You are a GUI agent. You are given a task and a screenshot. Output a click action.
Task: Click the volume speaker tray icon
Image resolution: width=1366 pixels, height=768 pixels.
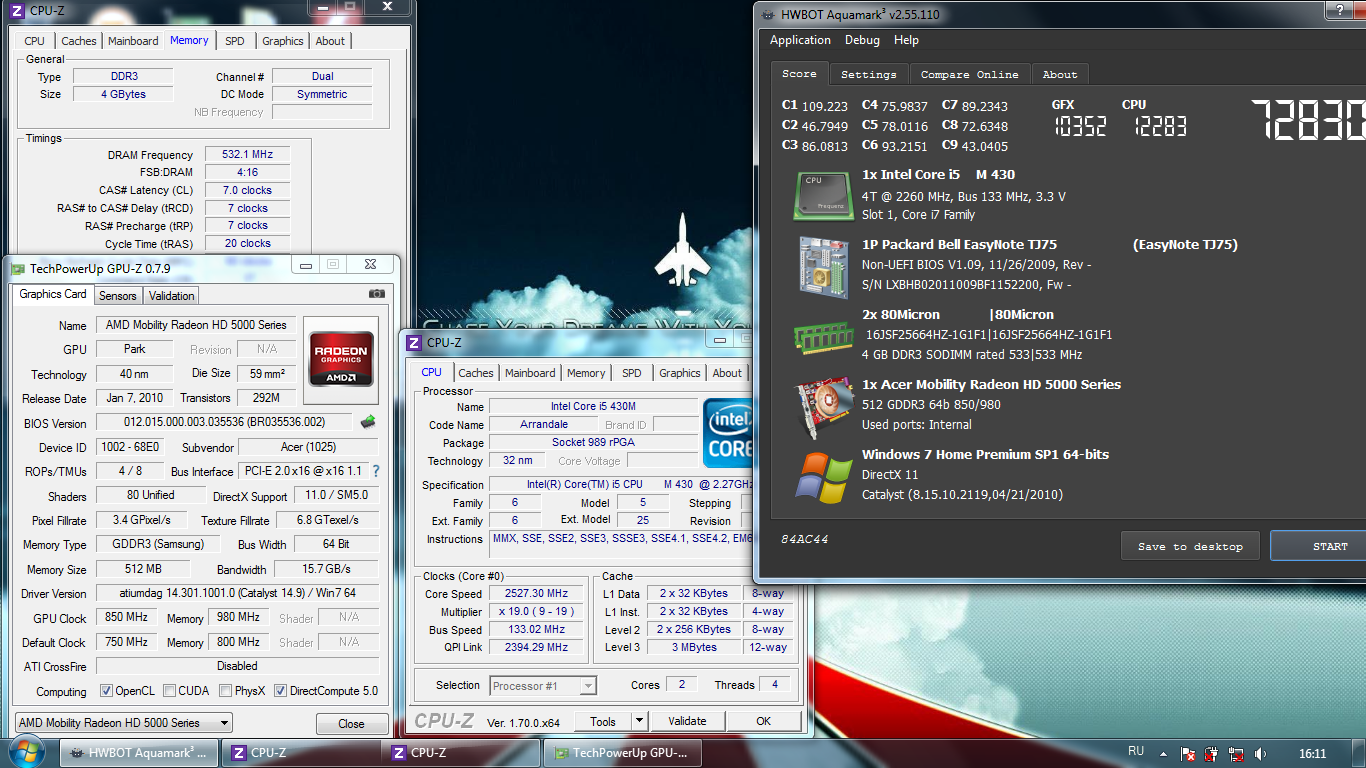point(1260,753)
